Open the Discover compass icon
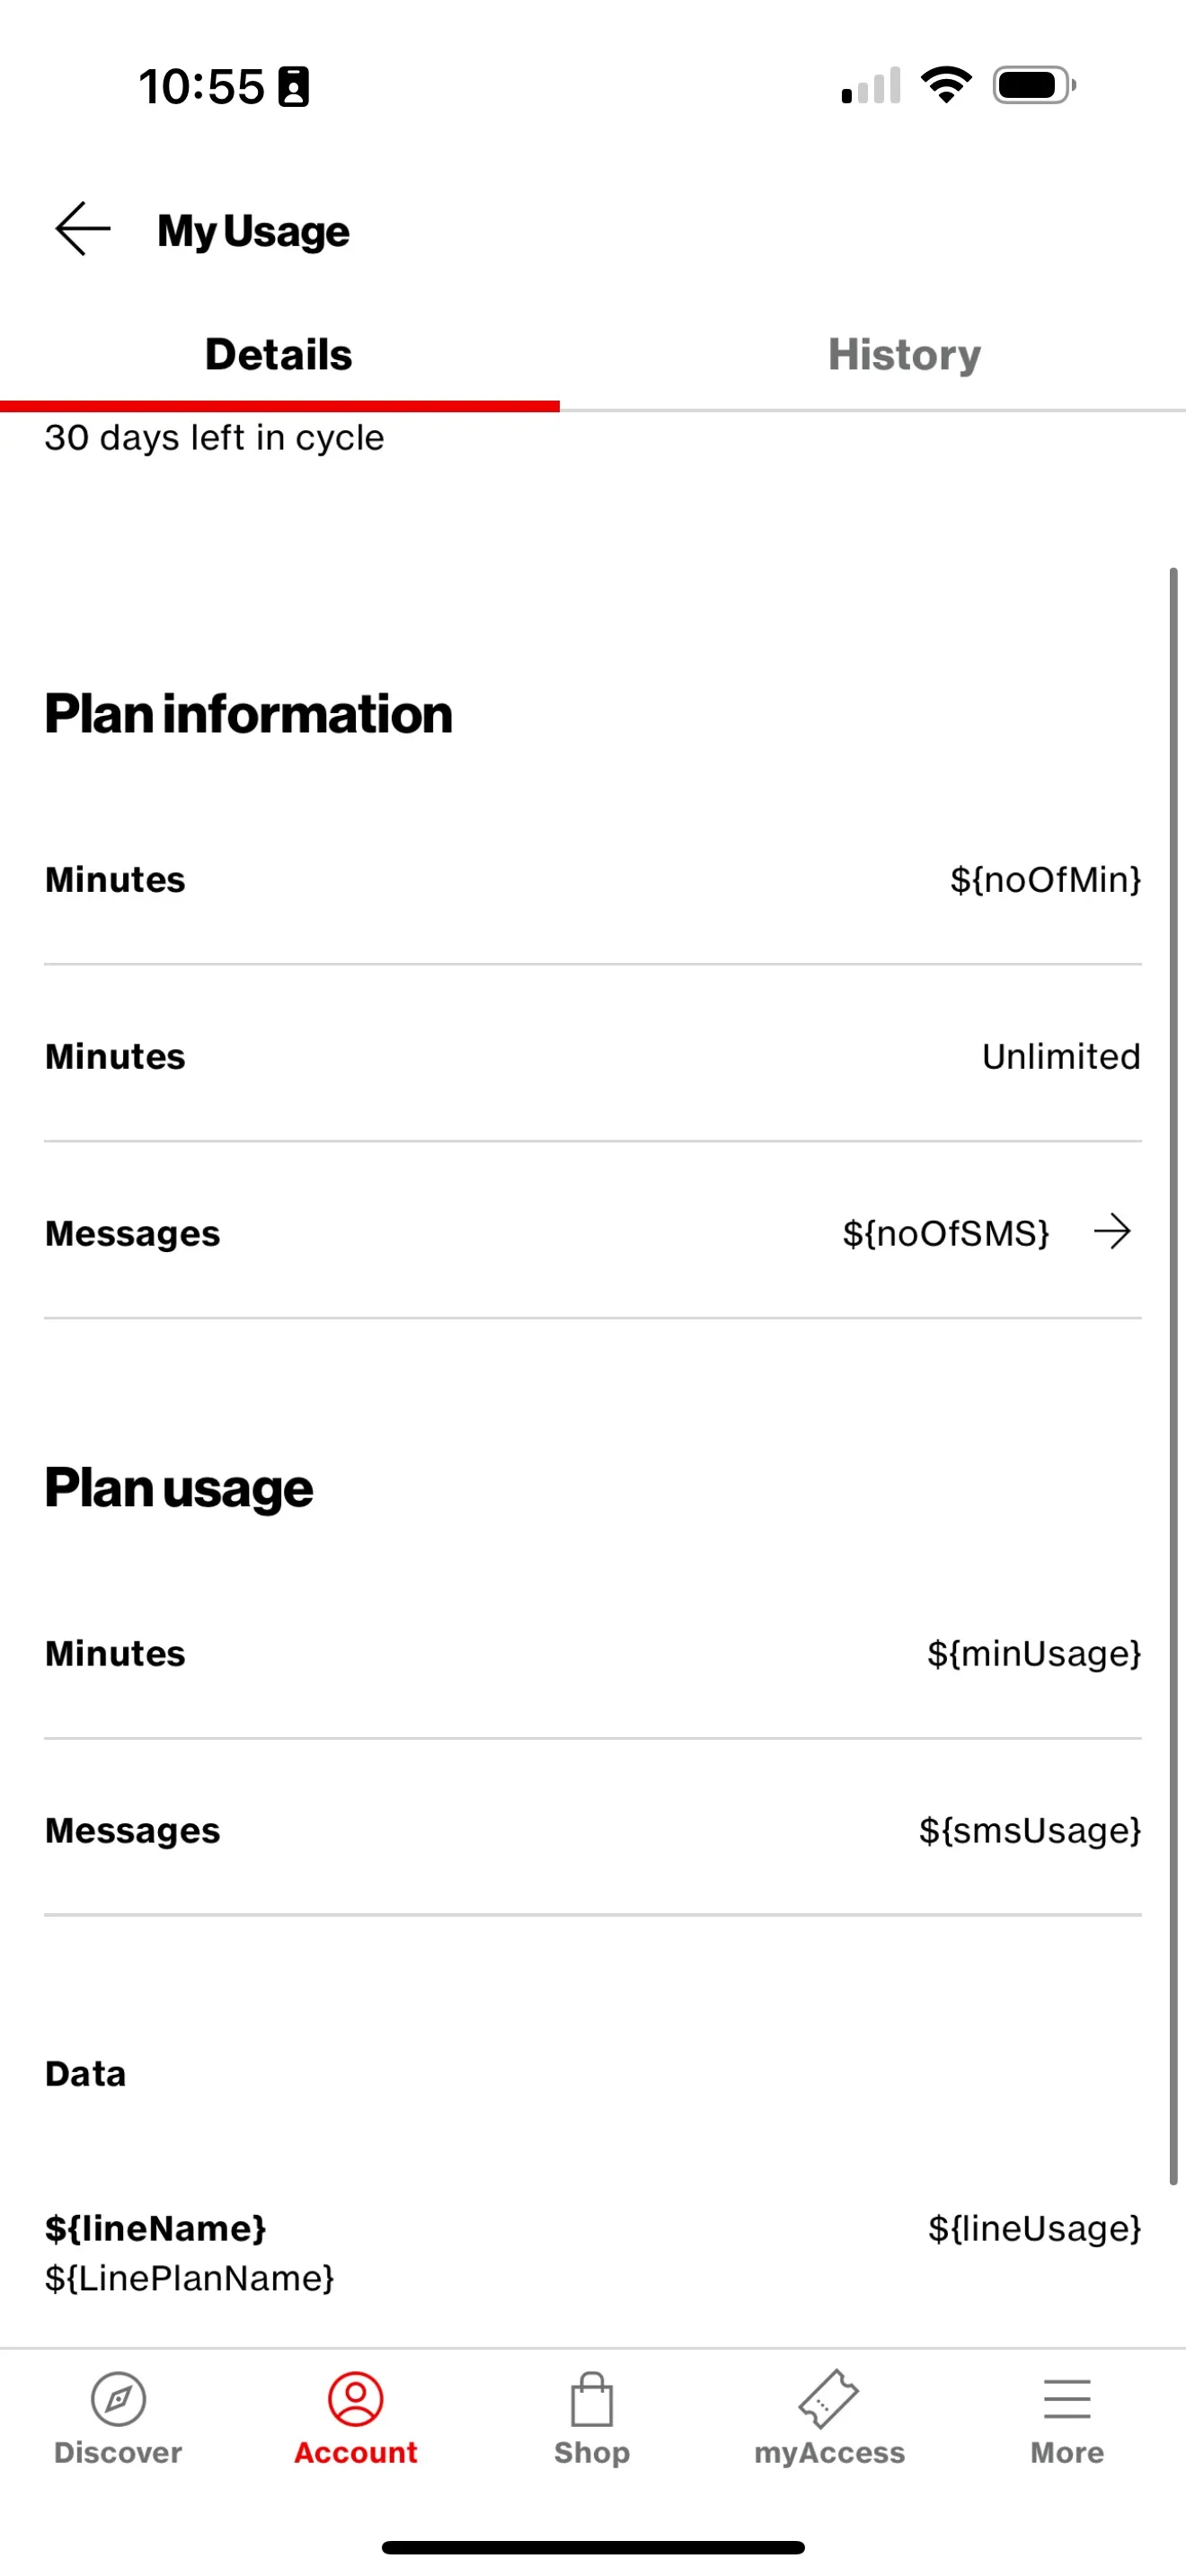 [118, 2398]
